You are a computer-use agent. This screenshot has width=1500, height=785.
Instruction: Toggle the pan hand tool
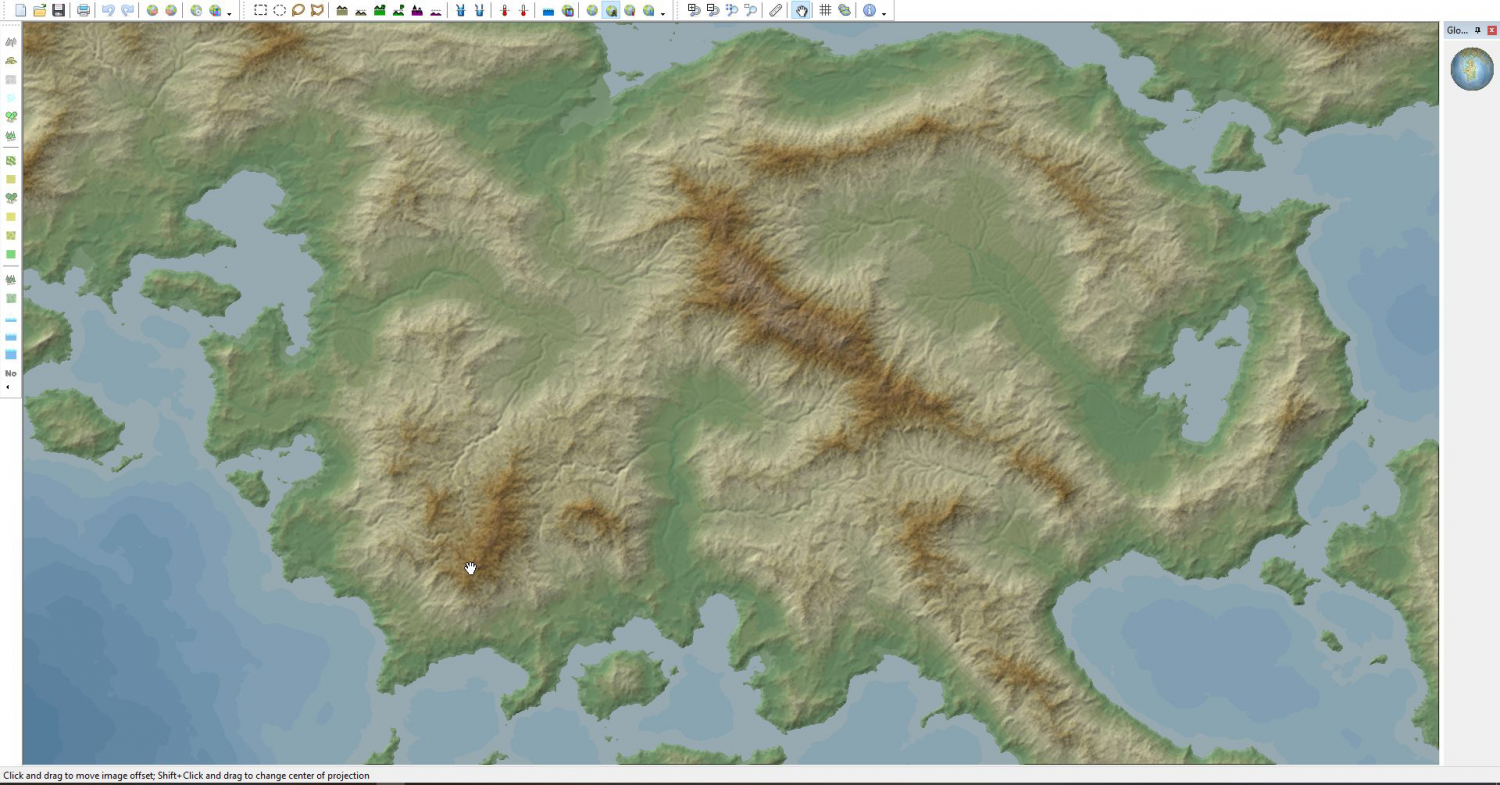click(802, 10)
